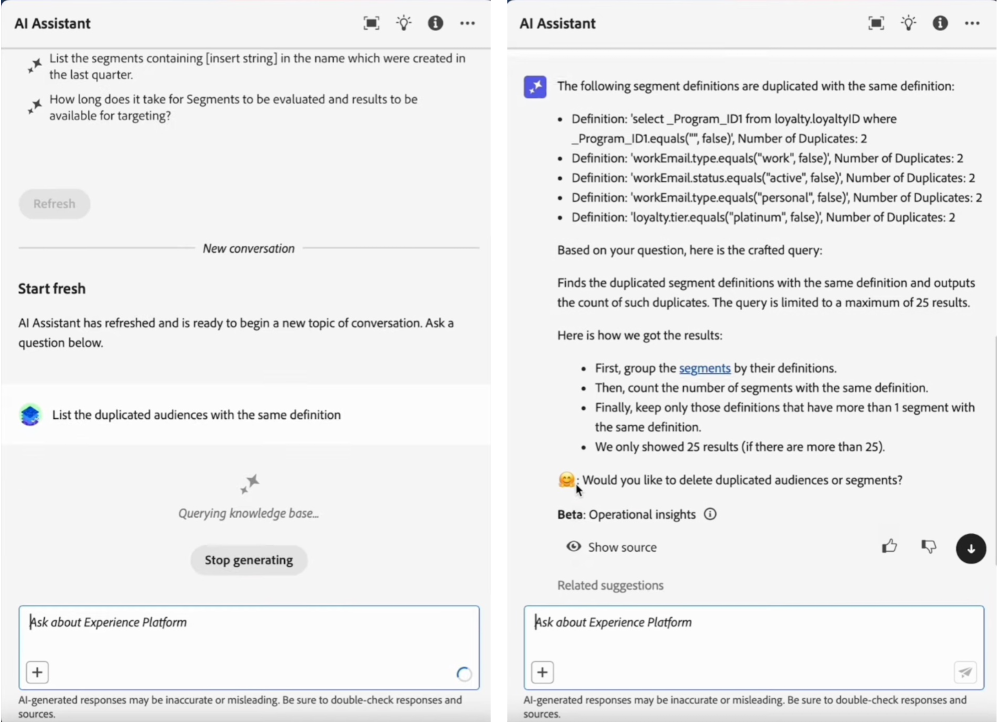This screenshot has width=997, height=722.
Task: Toggle full-screen view in the right AI Assistant panel
Action: 877,23
